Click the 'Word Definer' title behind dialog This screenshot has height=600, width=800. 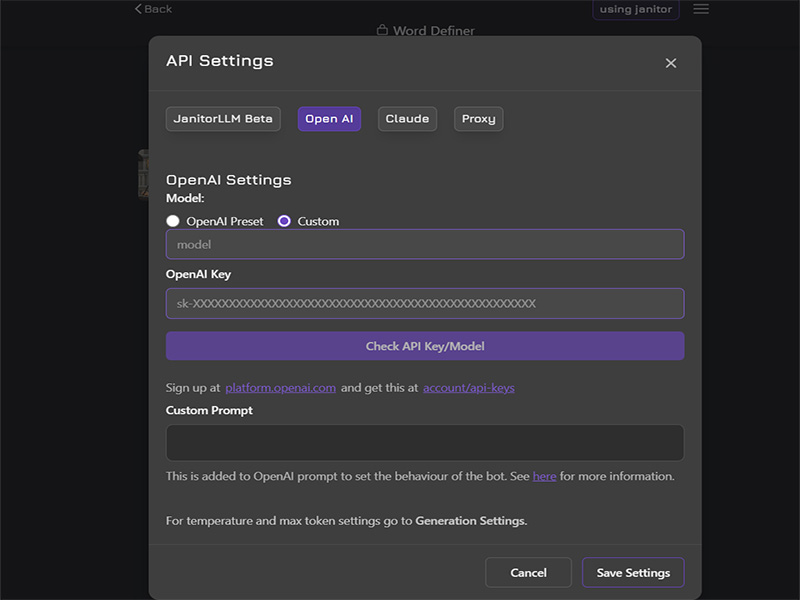click(x=434, y=31)
